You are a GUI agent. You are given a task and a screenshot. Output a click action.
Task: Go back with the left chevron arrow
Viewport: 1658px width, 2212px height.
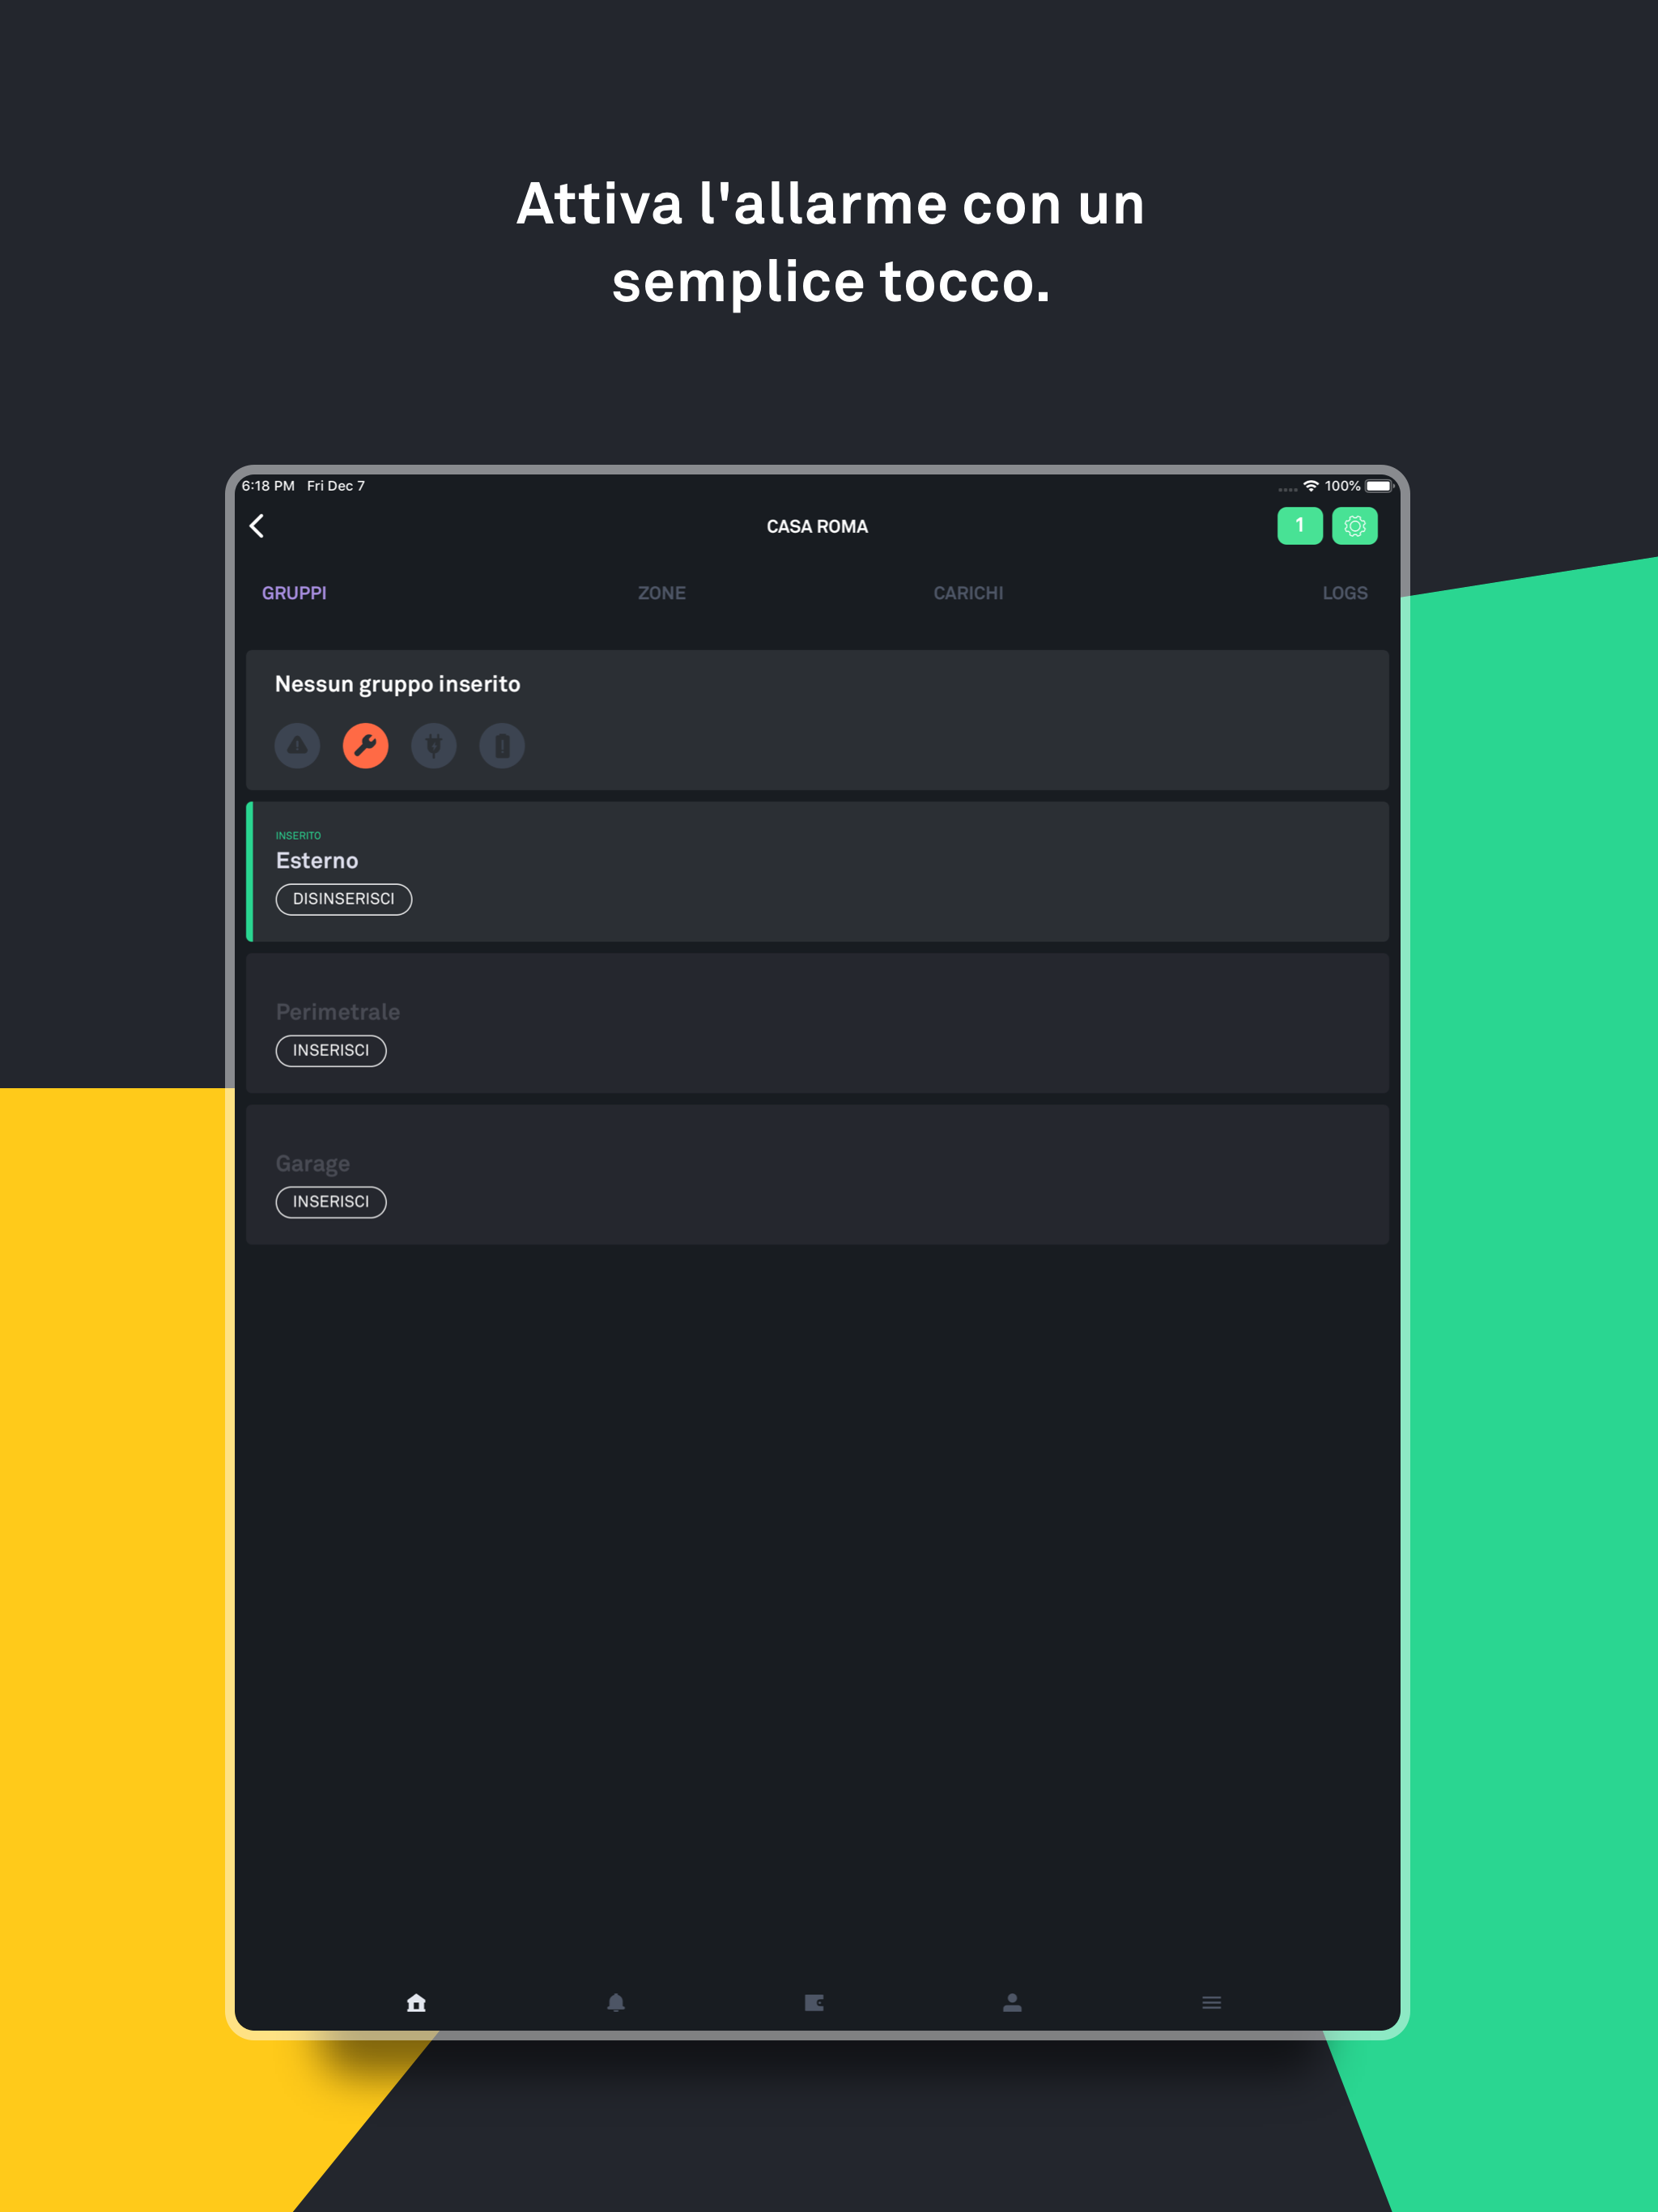click(257, 526)
